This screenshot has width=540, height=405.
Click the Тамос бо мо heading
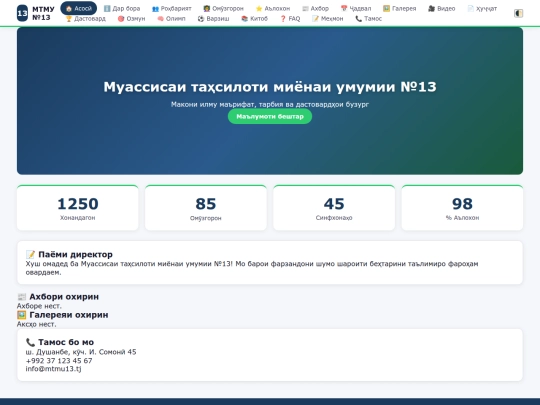(x=60, y=342)
